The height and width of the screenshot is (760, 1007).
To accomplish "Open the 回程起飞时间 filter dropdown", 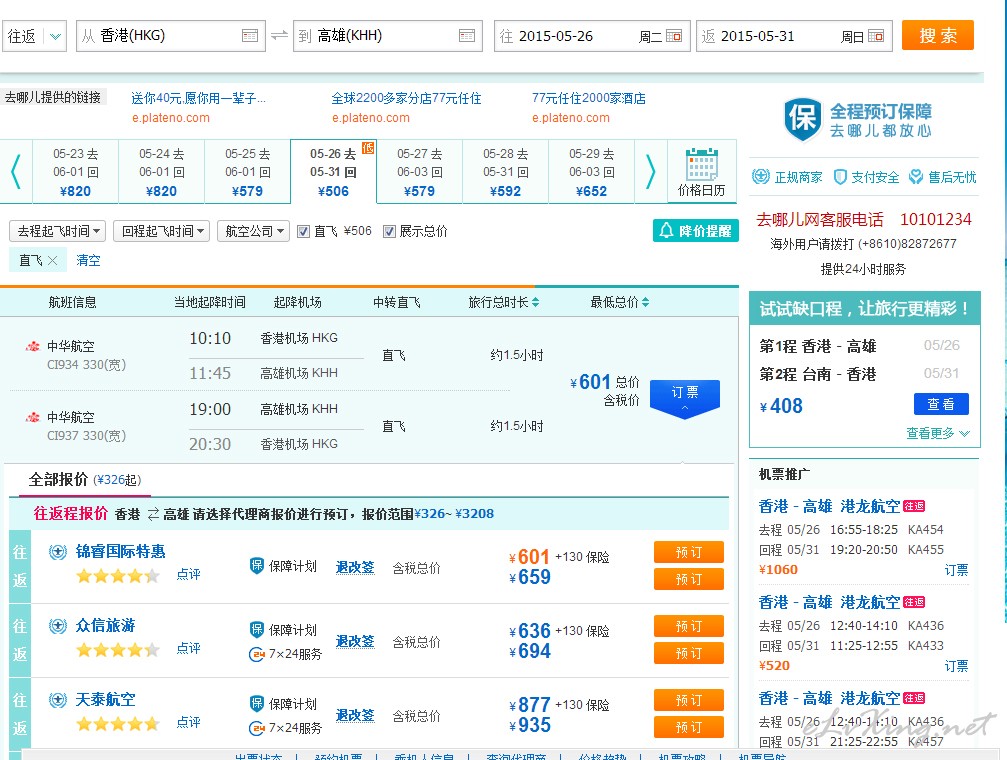I will point(162,231).
